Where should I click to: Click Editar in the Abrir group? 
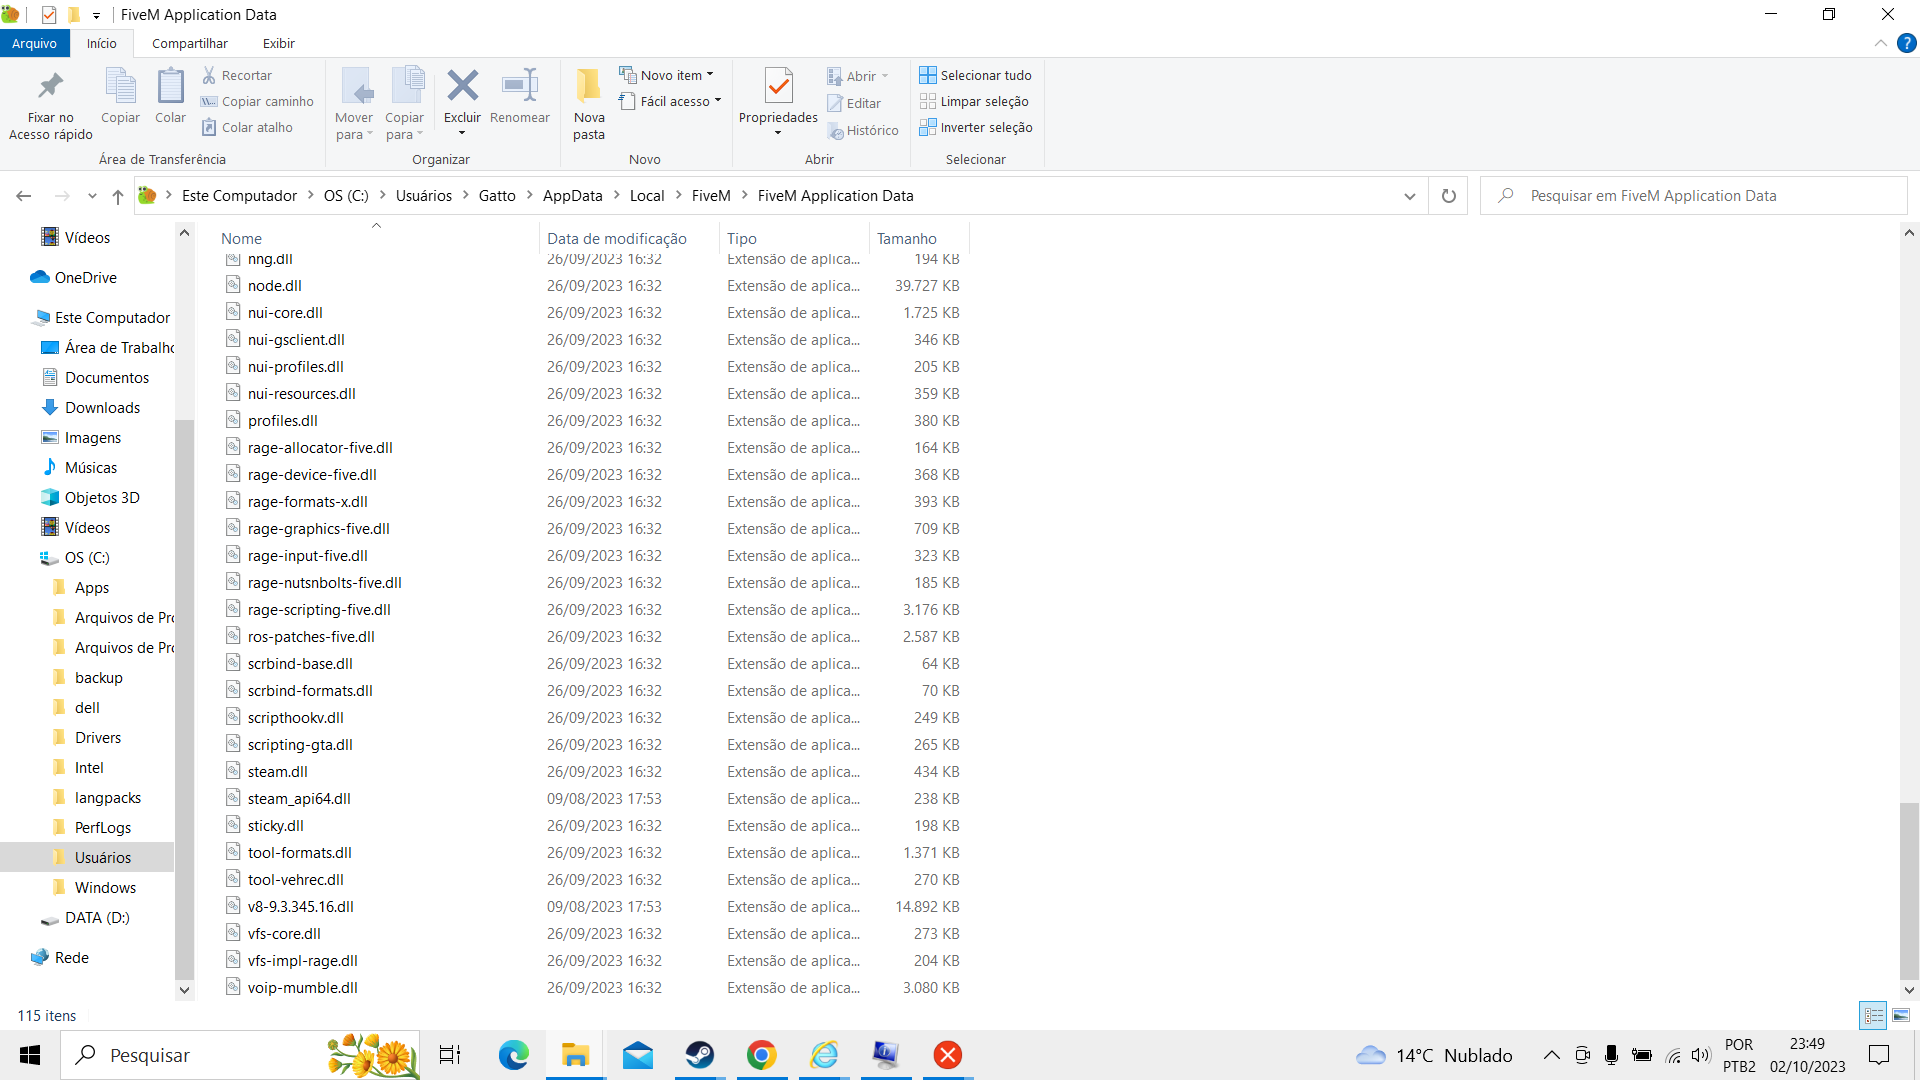(x=854, y=103)
